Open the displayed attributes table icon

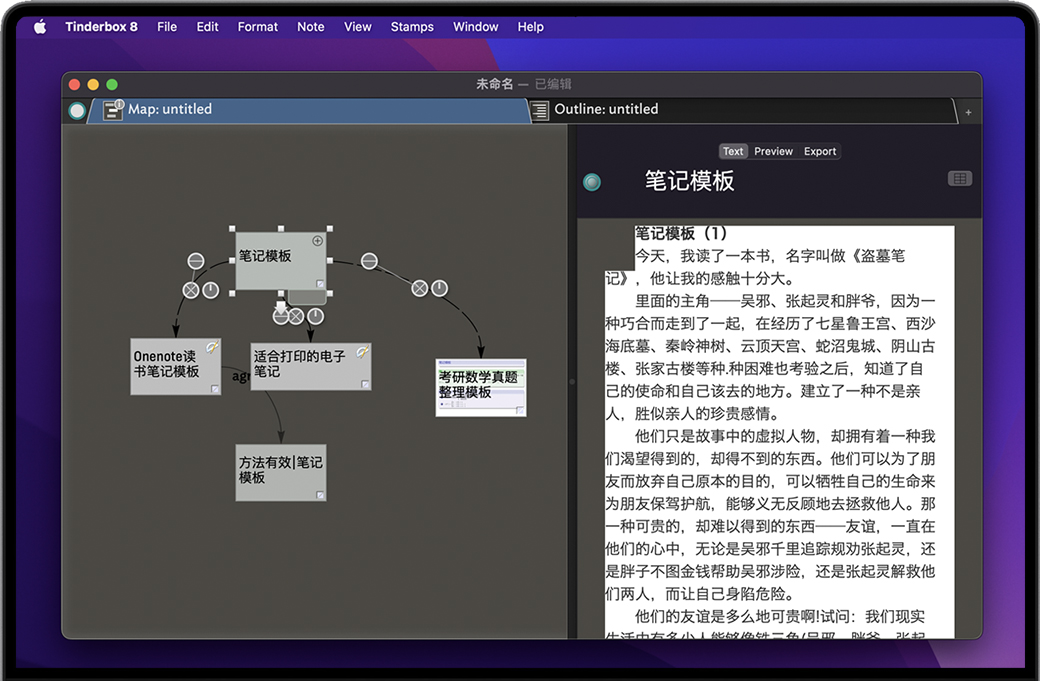[x=959, y=179]
